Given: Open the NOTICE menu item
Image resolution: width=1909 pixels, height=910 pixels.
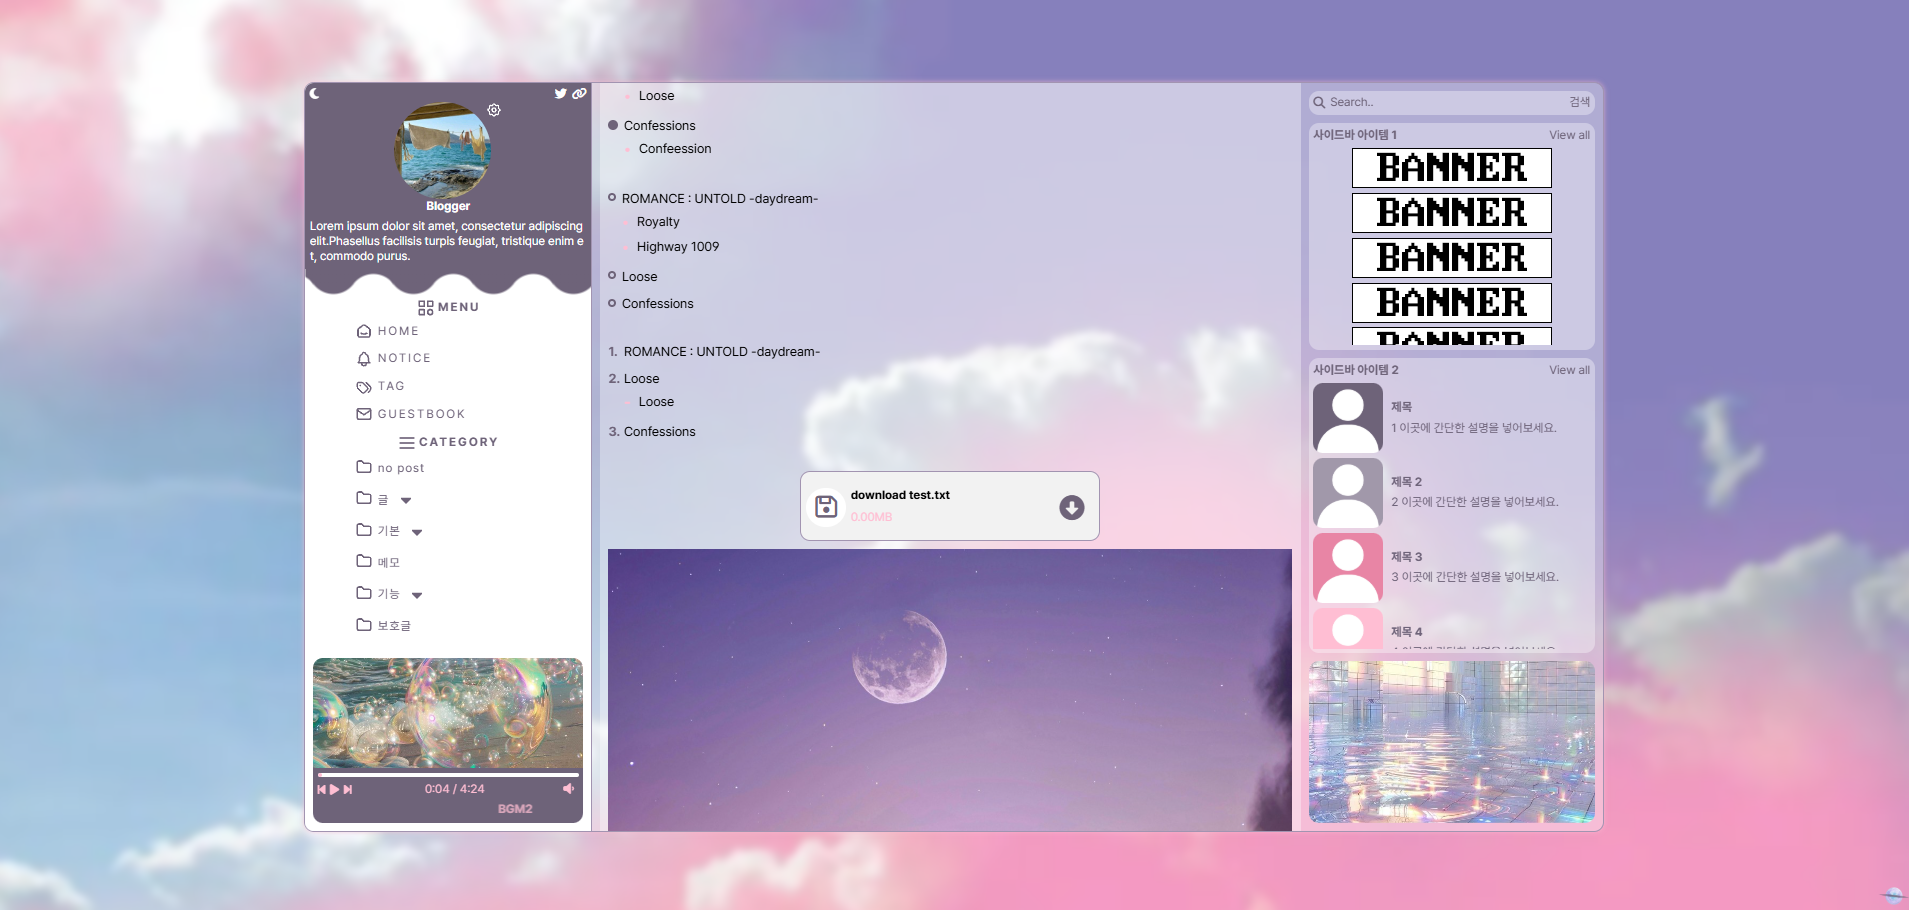Looking at the screenshot, I should tap(394, 358).
